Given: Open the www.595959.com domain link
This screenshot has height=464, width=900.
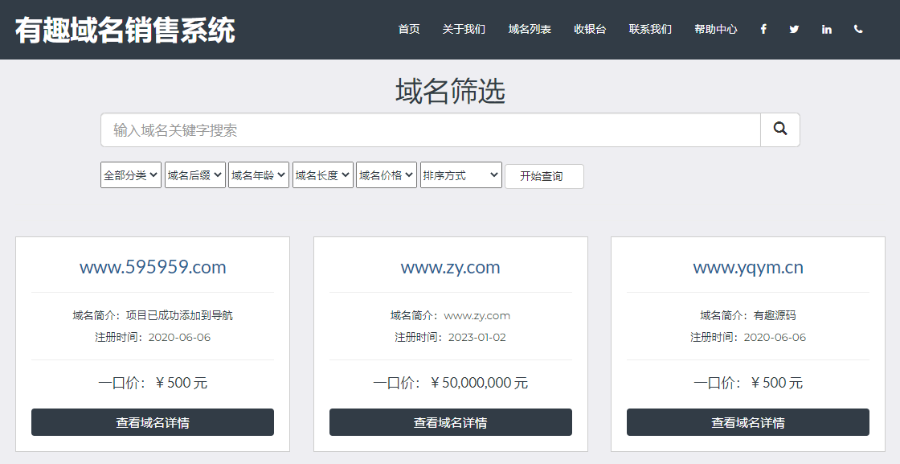Looking at the screenshot, I should [153, 267].
